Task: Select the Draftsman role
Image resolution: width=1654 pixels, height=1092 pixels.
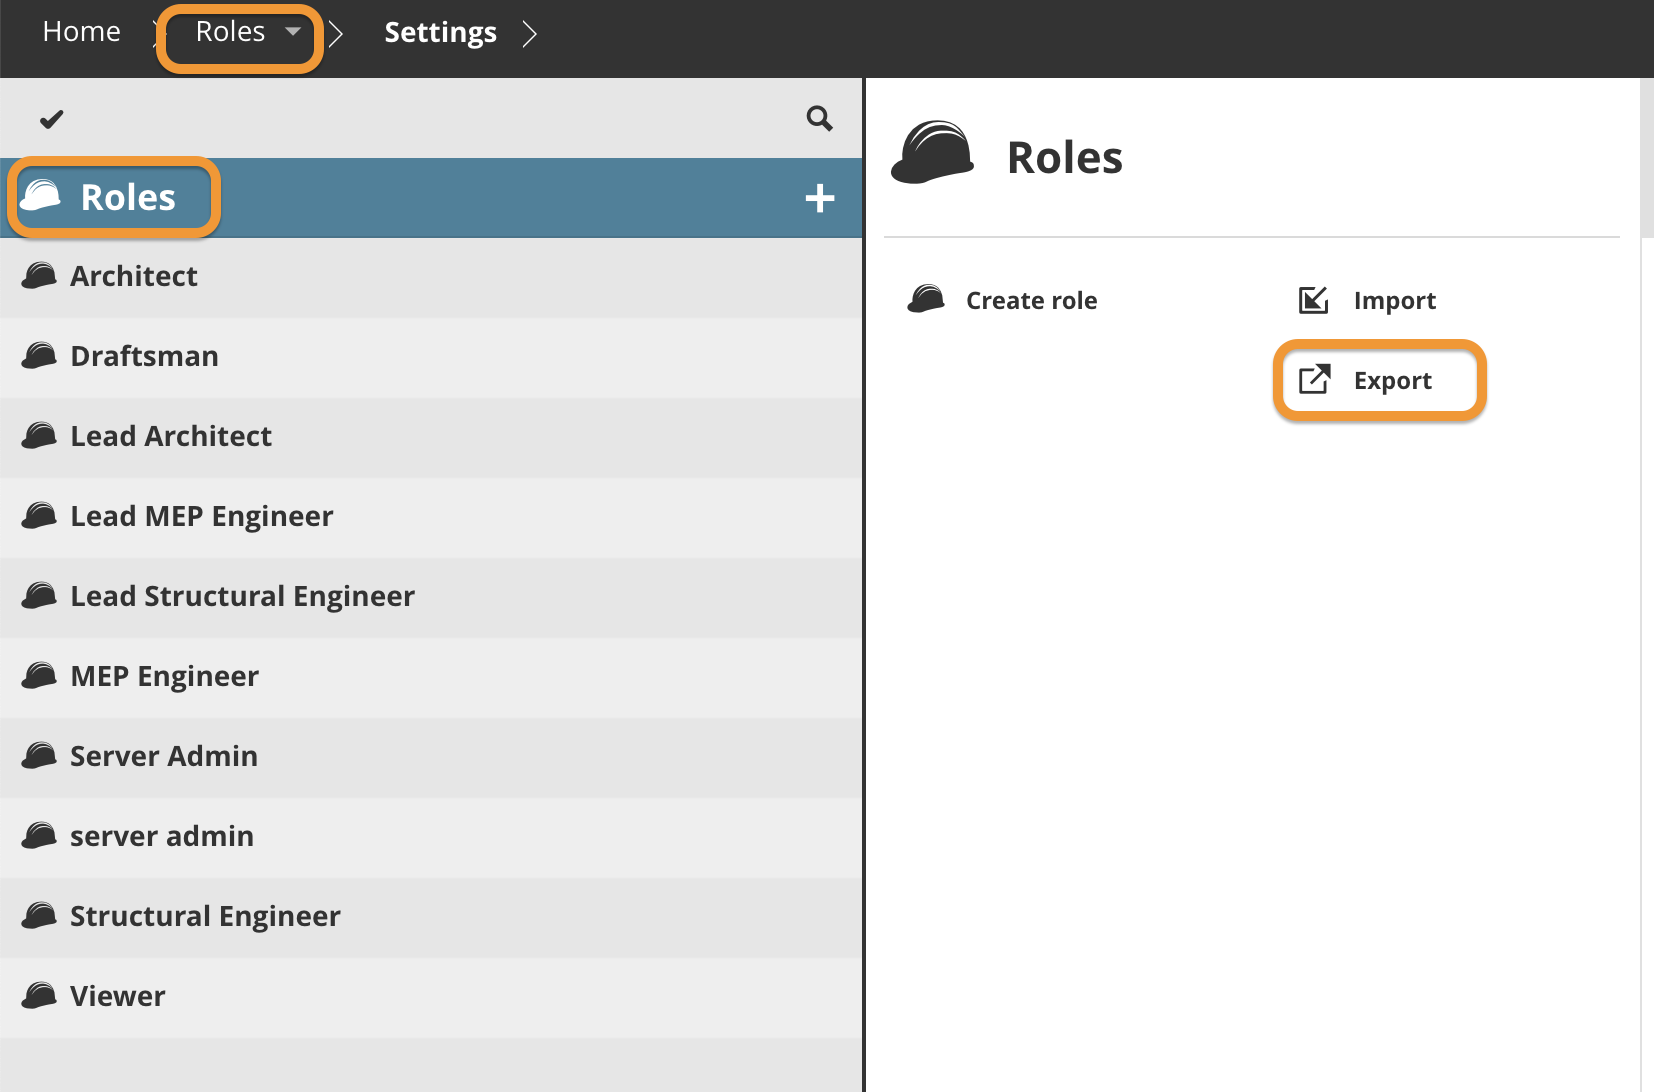Action: (x=144, y=356)
